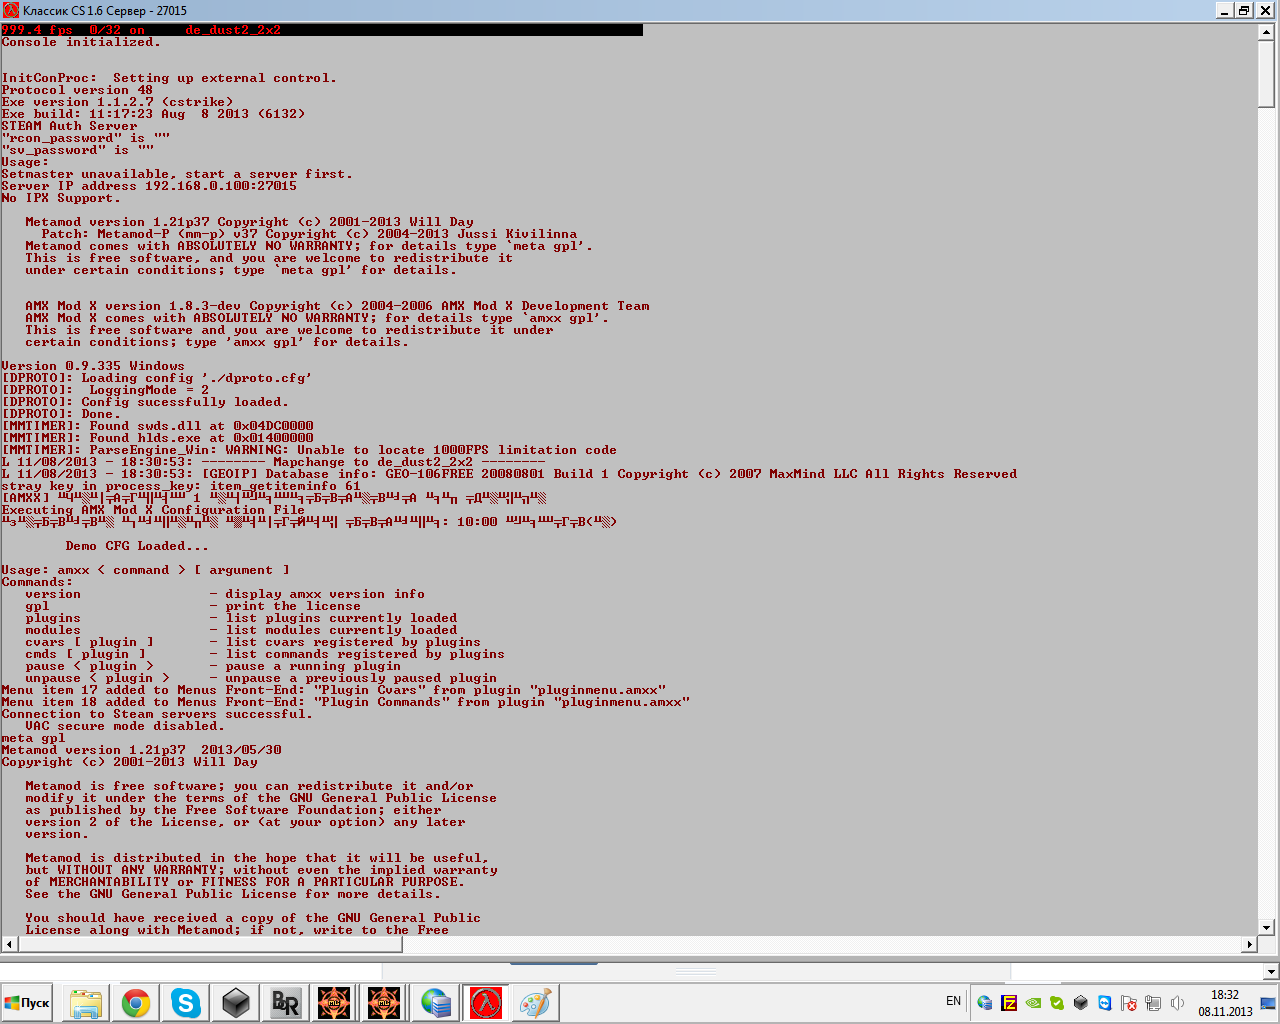Click 'Menu item 18 added' line
The image size is (1280, 1024).
[345, 702]
